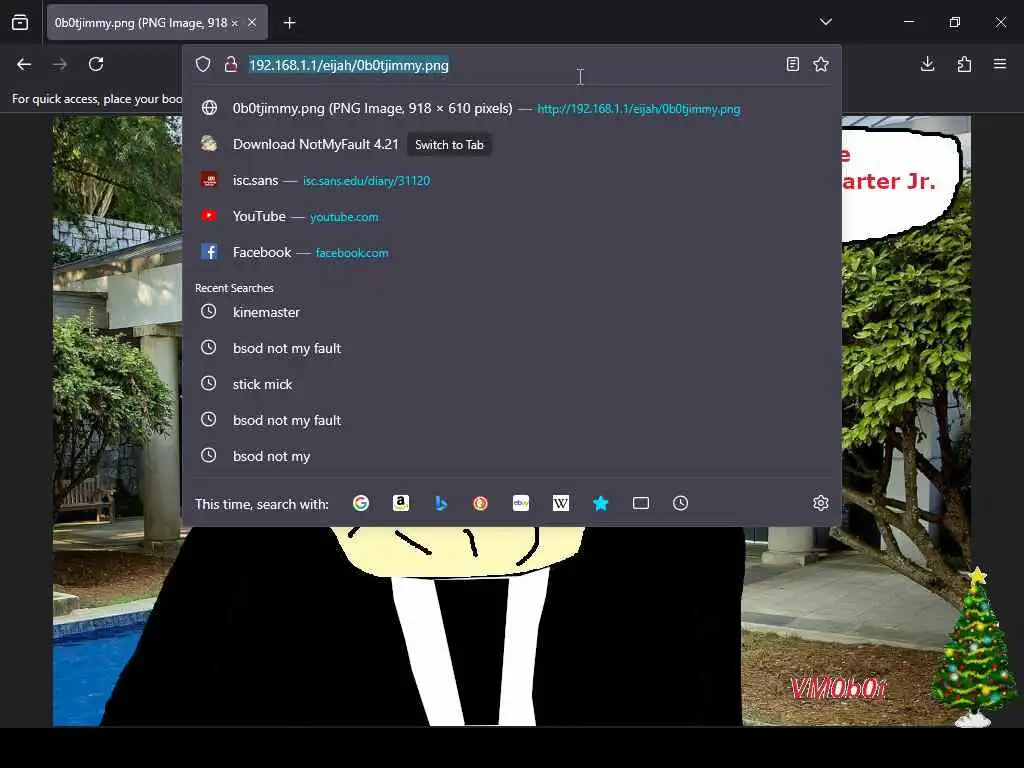Viewport: 1024px width, 768px height.
Task: Click the http://192.168.1.1/eijah/0b0tjimmy.png URL text
Action: [639, 109]
